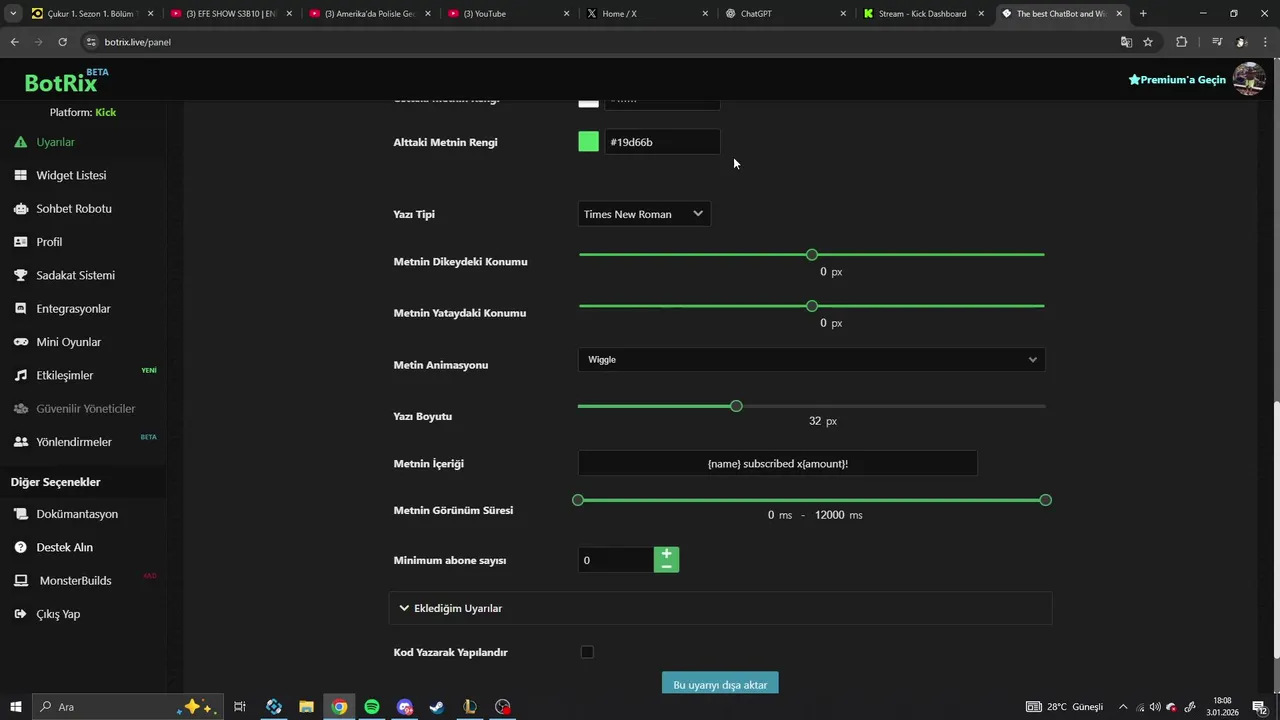
Task: Click Bu uyarıyı dışa aktar button
Action: pyautogui.click(x=720, y=684)
